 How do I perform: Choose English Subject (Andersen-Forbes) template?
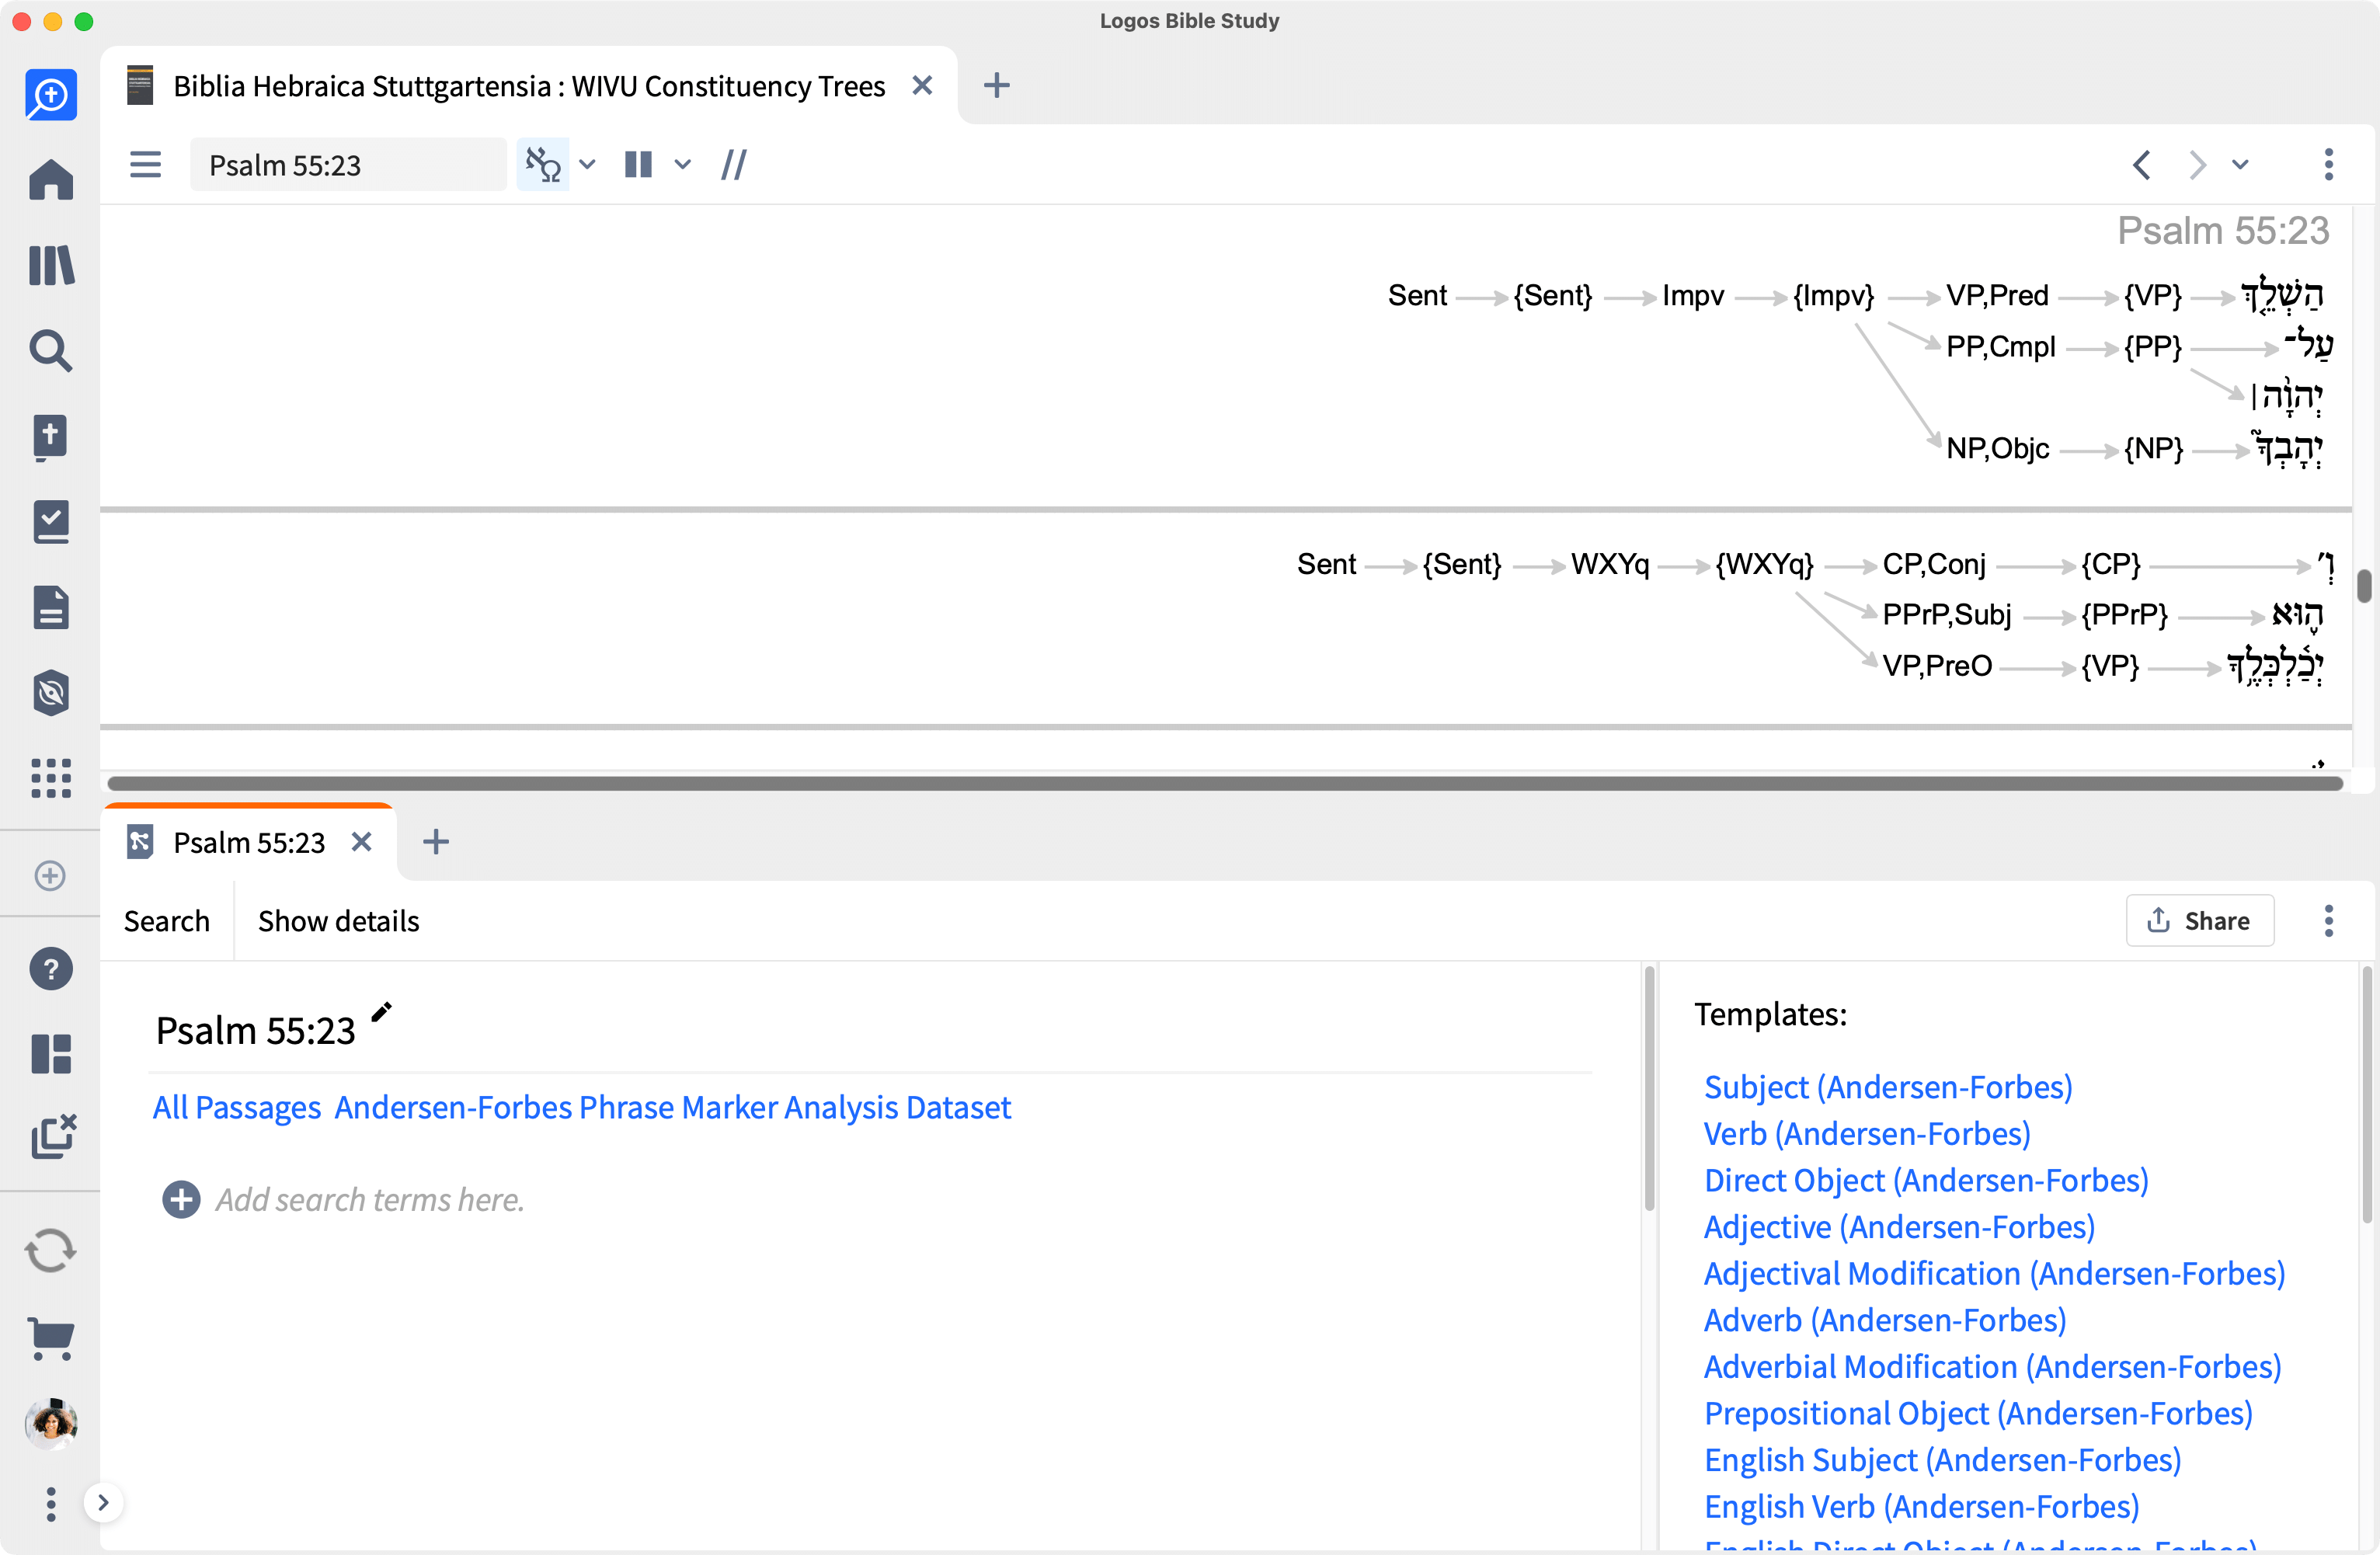point(1942,1460)
